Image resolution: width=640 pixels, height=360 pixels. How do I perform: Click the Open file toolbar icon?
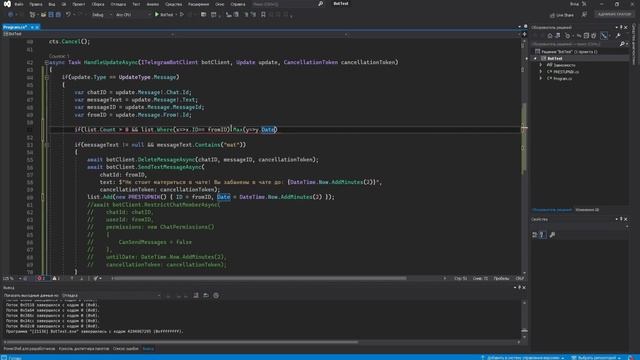click(43, 15)
